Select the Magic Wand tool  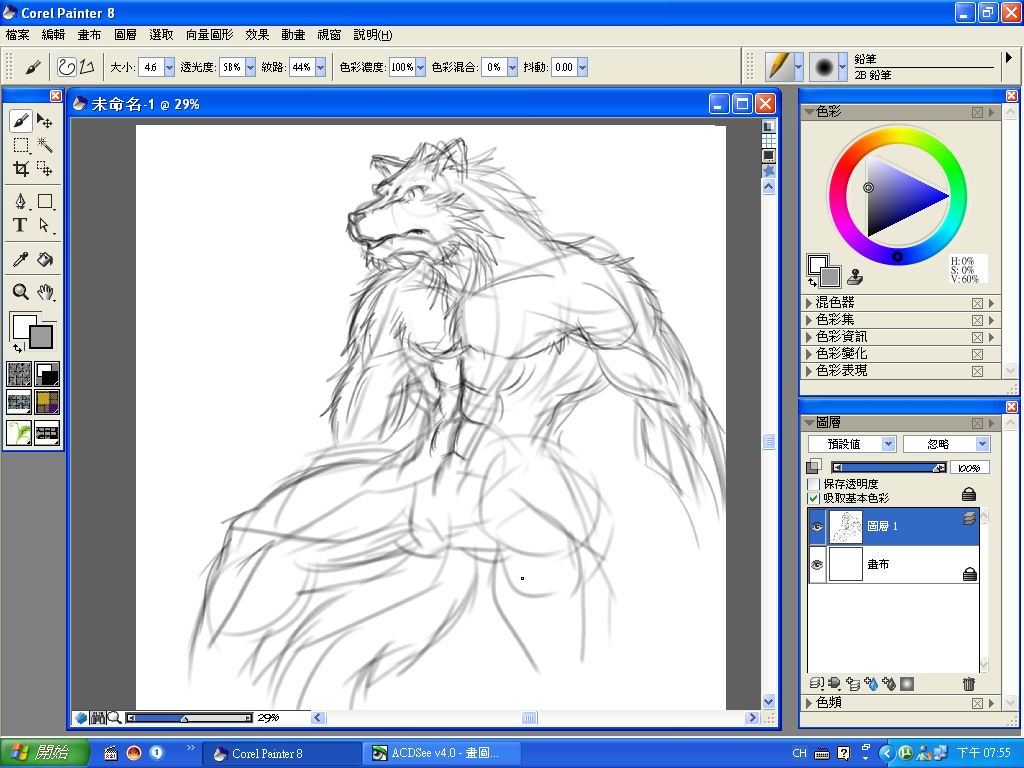(45, 146)
